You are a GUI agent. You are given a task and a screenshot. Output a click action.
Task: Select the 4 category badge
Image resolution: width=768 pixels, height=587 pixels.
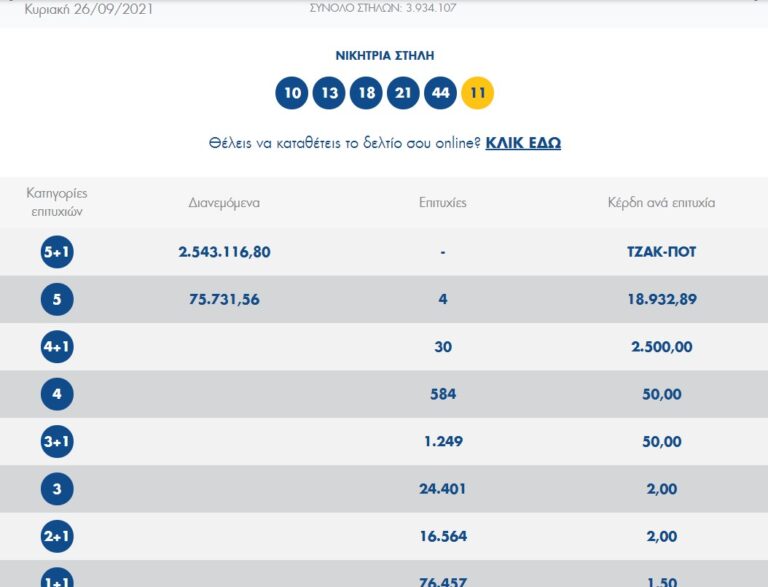(x=57, y=394)
